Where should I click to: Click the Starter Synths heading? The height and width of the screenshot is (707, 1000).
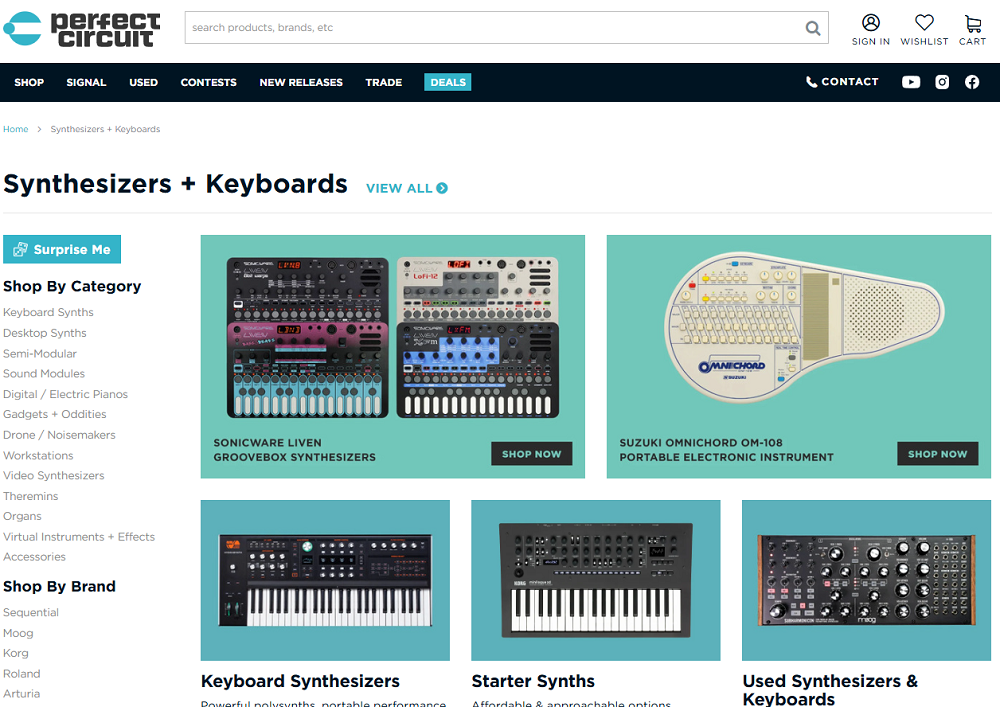point(533,681)
